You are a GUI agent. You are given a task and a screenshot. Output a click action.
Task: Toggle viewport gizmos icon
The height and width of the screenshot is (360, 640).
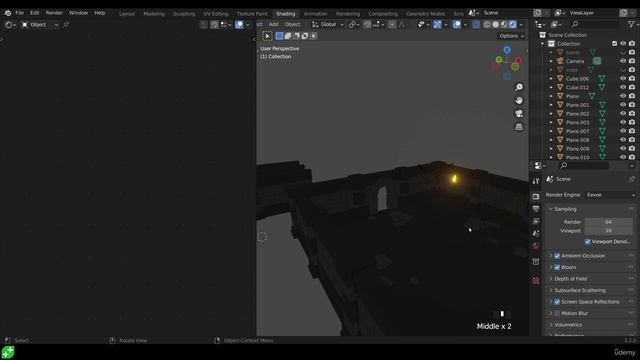point(437,24)
